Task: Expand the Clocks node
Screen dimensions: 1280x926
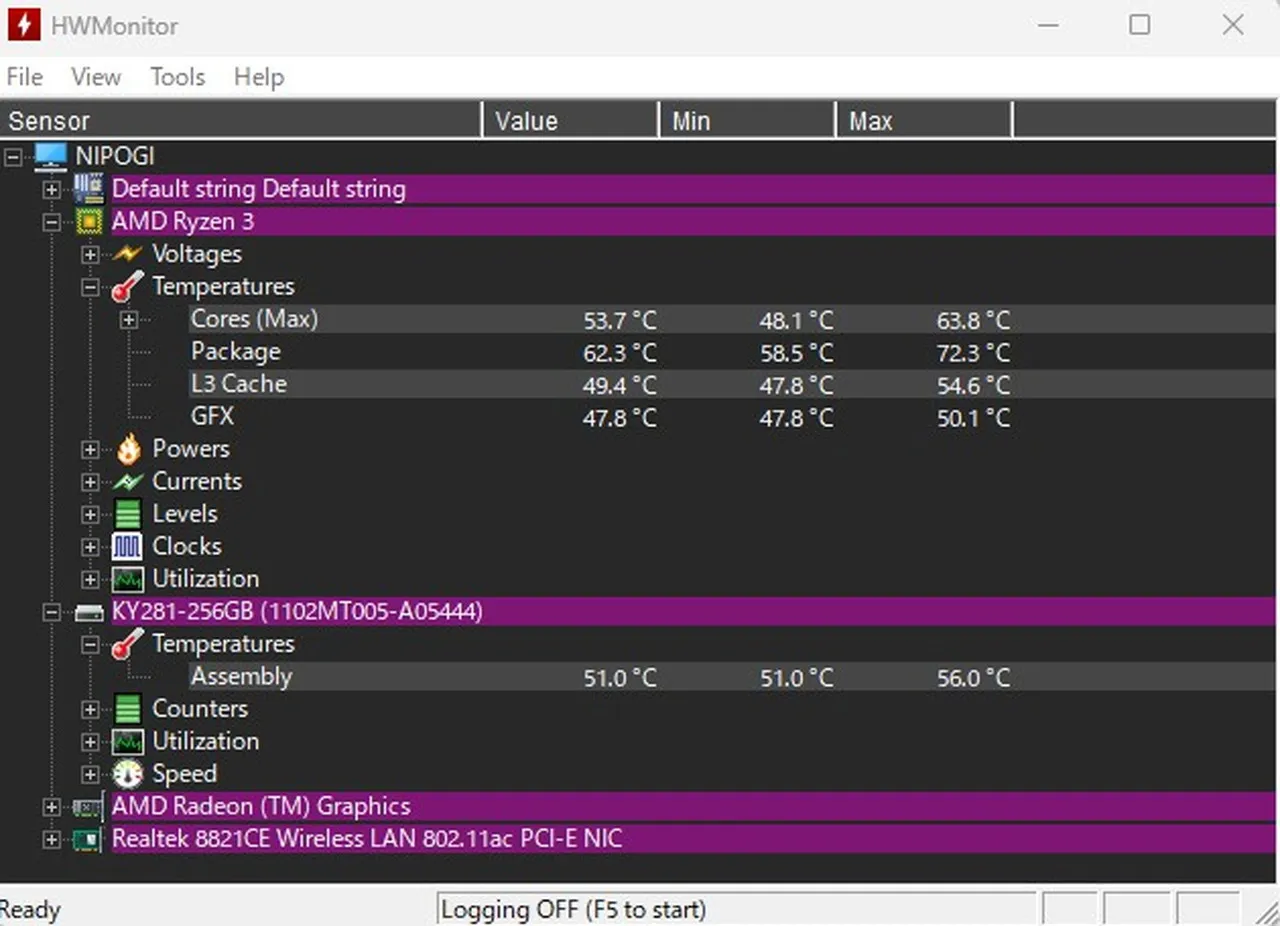Action: coord(91,547)
